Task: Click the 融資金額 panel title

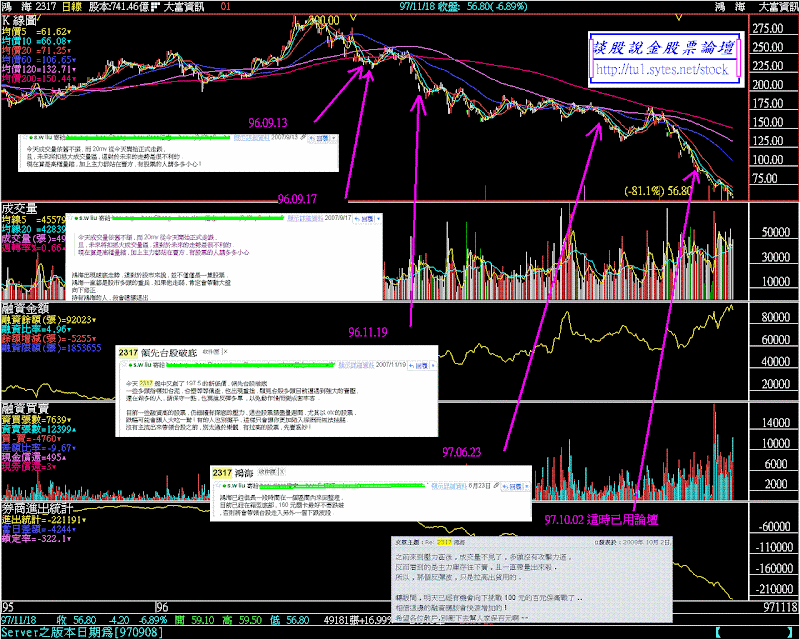Action: point(26,308)
